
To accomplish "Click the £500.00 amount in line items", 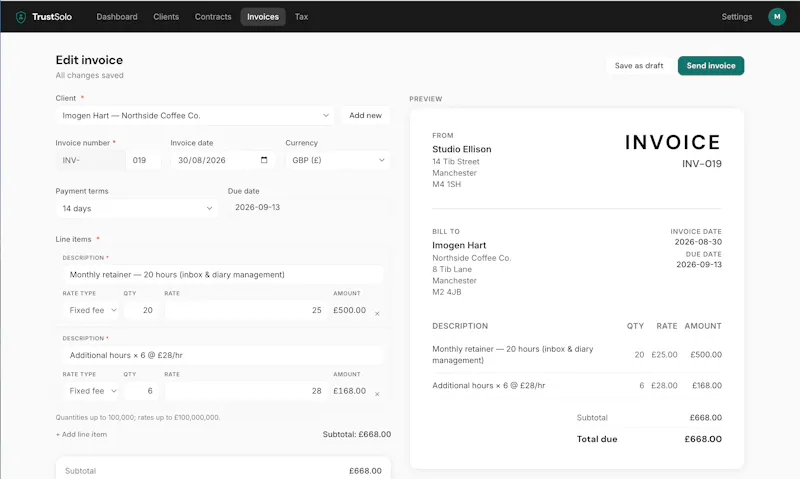I will click(349, 310).
